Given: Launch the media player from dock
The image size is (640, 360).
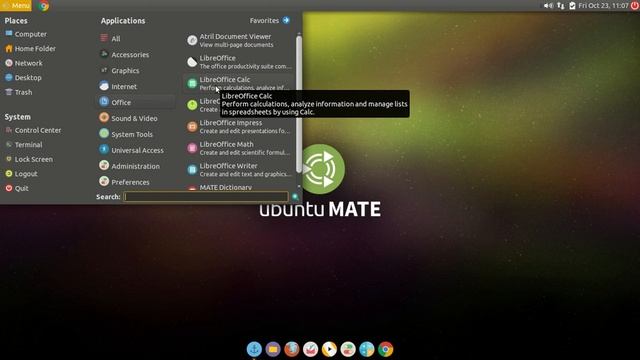Looking at the screenshot, I should (329, 349).
